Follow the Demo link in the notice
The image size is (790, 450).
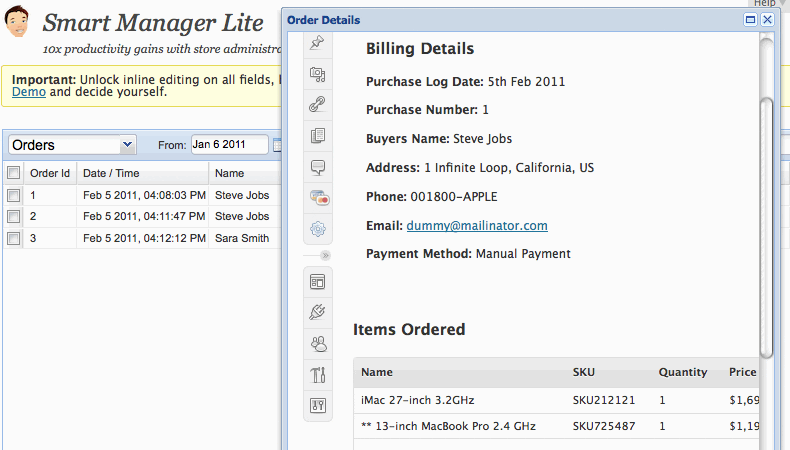pyautogui.click(x=29, y=92)
